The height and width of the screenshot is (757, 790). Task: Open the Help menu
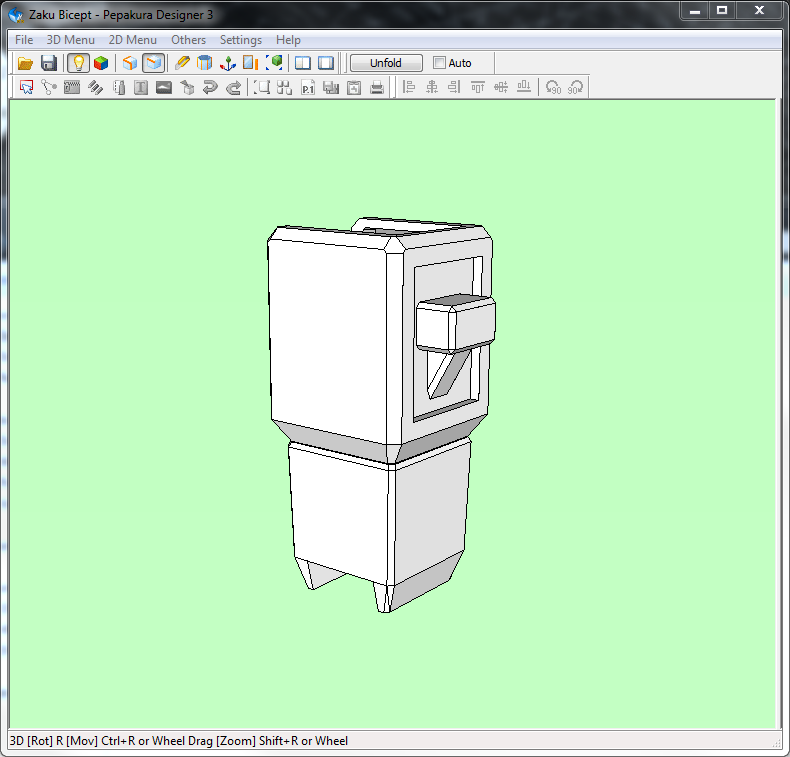click(288, 40)
